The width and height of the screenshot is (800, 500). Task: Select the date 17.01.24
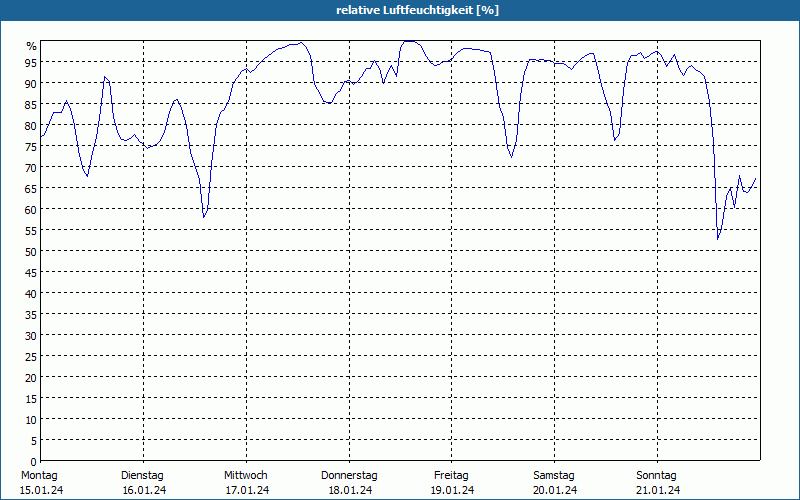[247, 490]
